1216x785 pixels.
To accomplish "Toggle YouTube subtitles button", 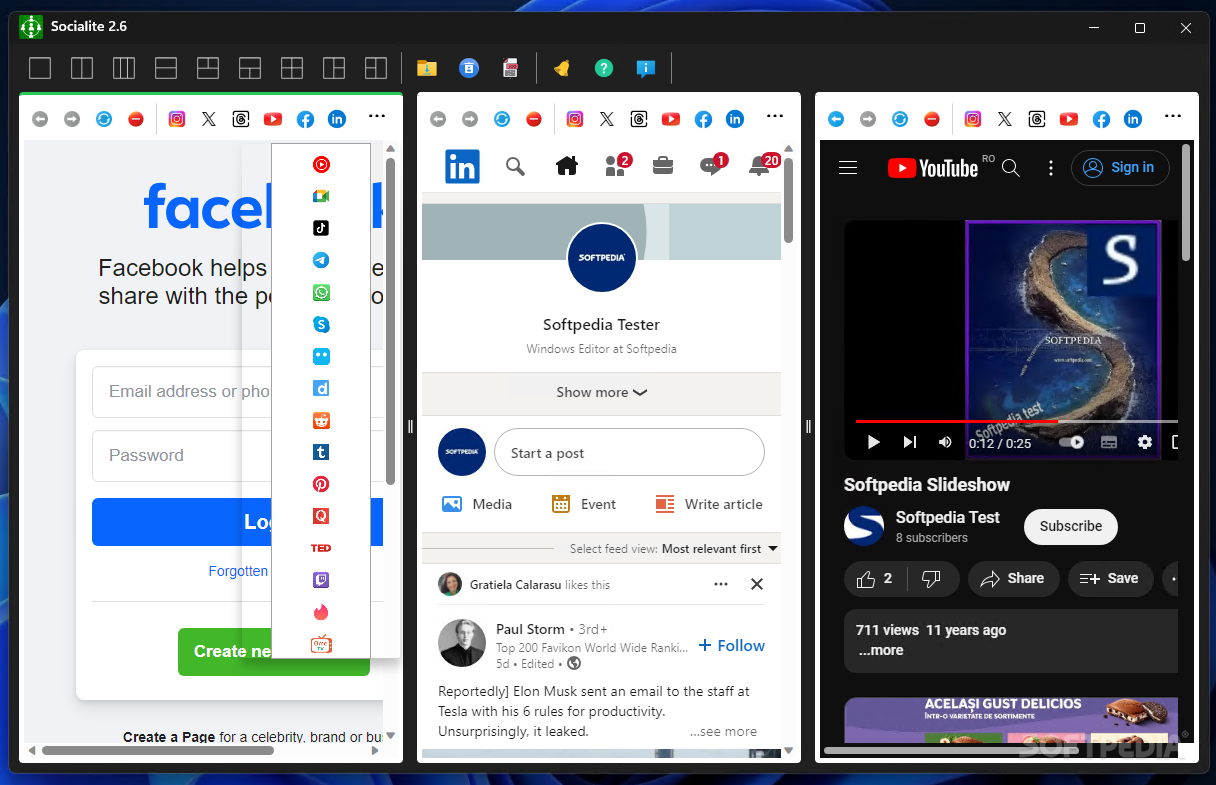I will [1109, 442].
